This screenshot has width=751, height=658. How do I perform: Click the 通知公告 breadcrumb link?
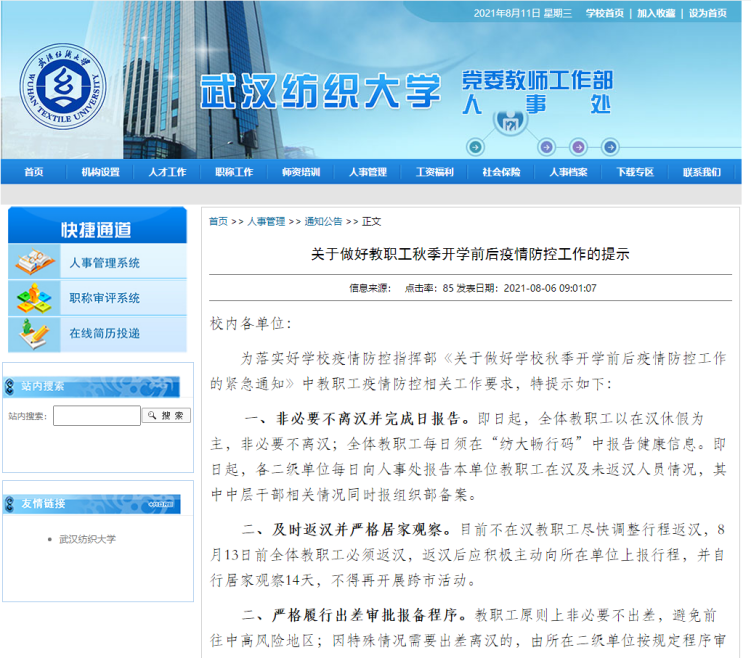pyautogui.click(x=323, y=221)
